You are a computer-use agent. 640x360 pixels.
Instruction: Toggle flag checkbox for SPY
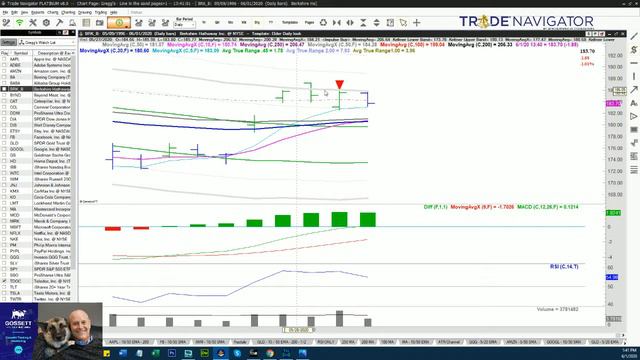[4, 269]
